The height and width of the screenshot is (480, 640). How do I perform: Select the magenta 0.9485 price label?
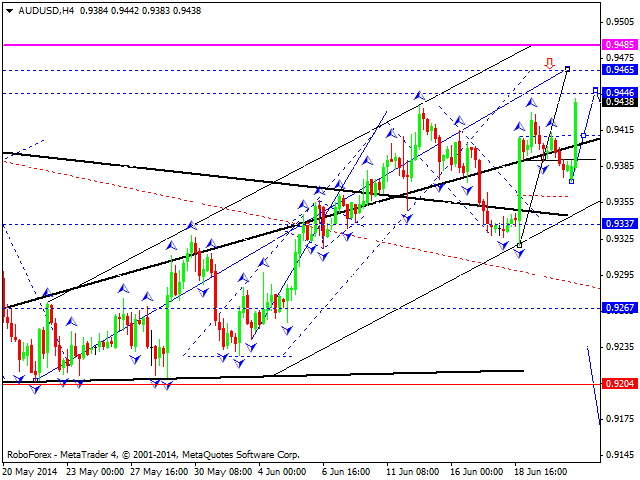tap(620, 44)
